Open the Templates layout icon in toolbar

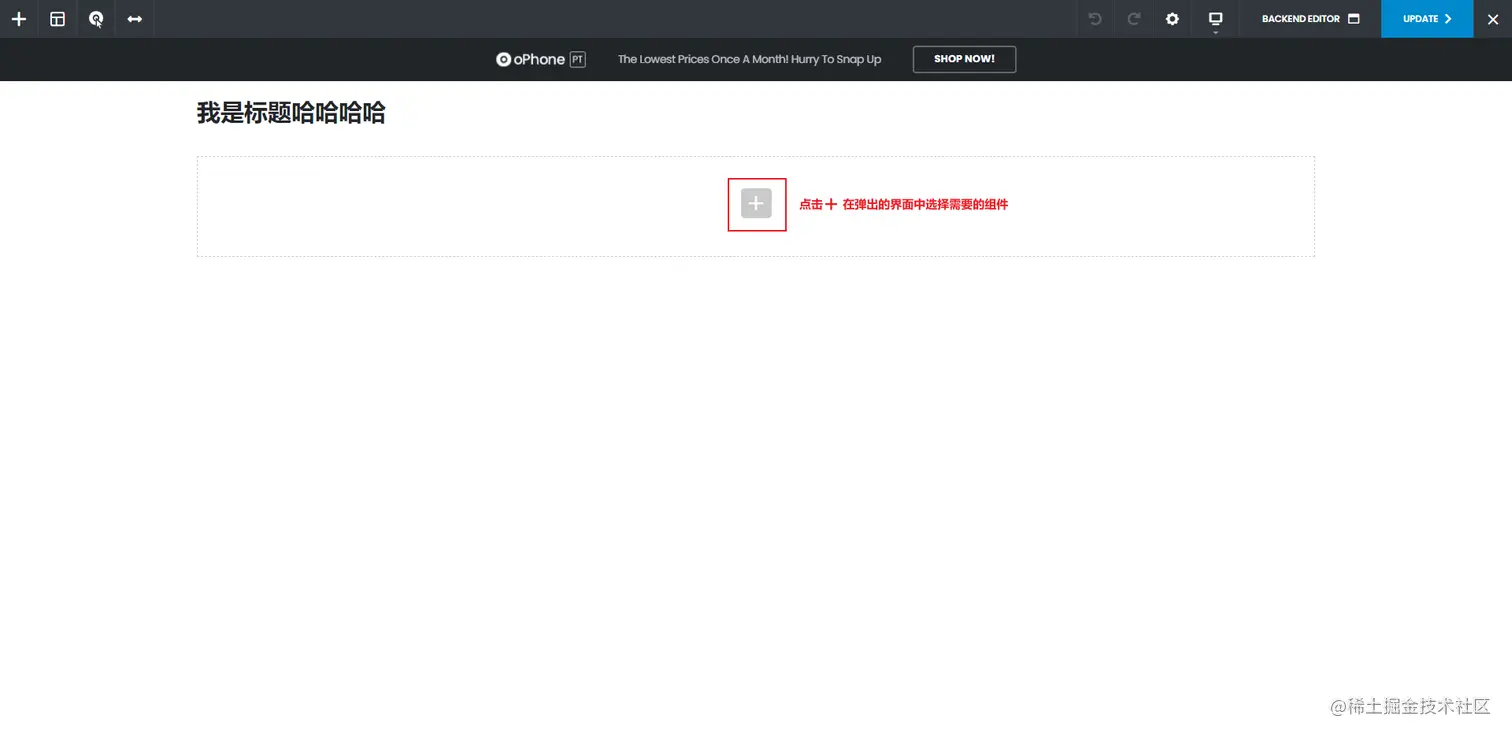58,19
